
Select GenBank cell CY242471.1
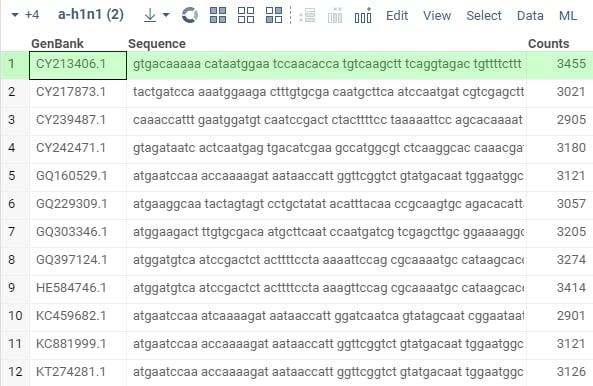click(x=78, y=149)
